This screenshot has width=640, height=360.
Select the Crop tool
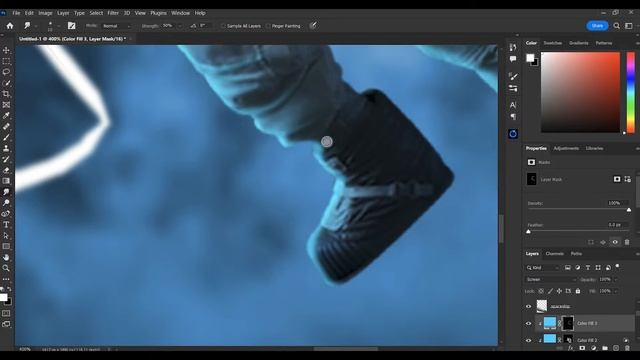(x=6, y=94)
